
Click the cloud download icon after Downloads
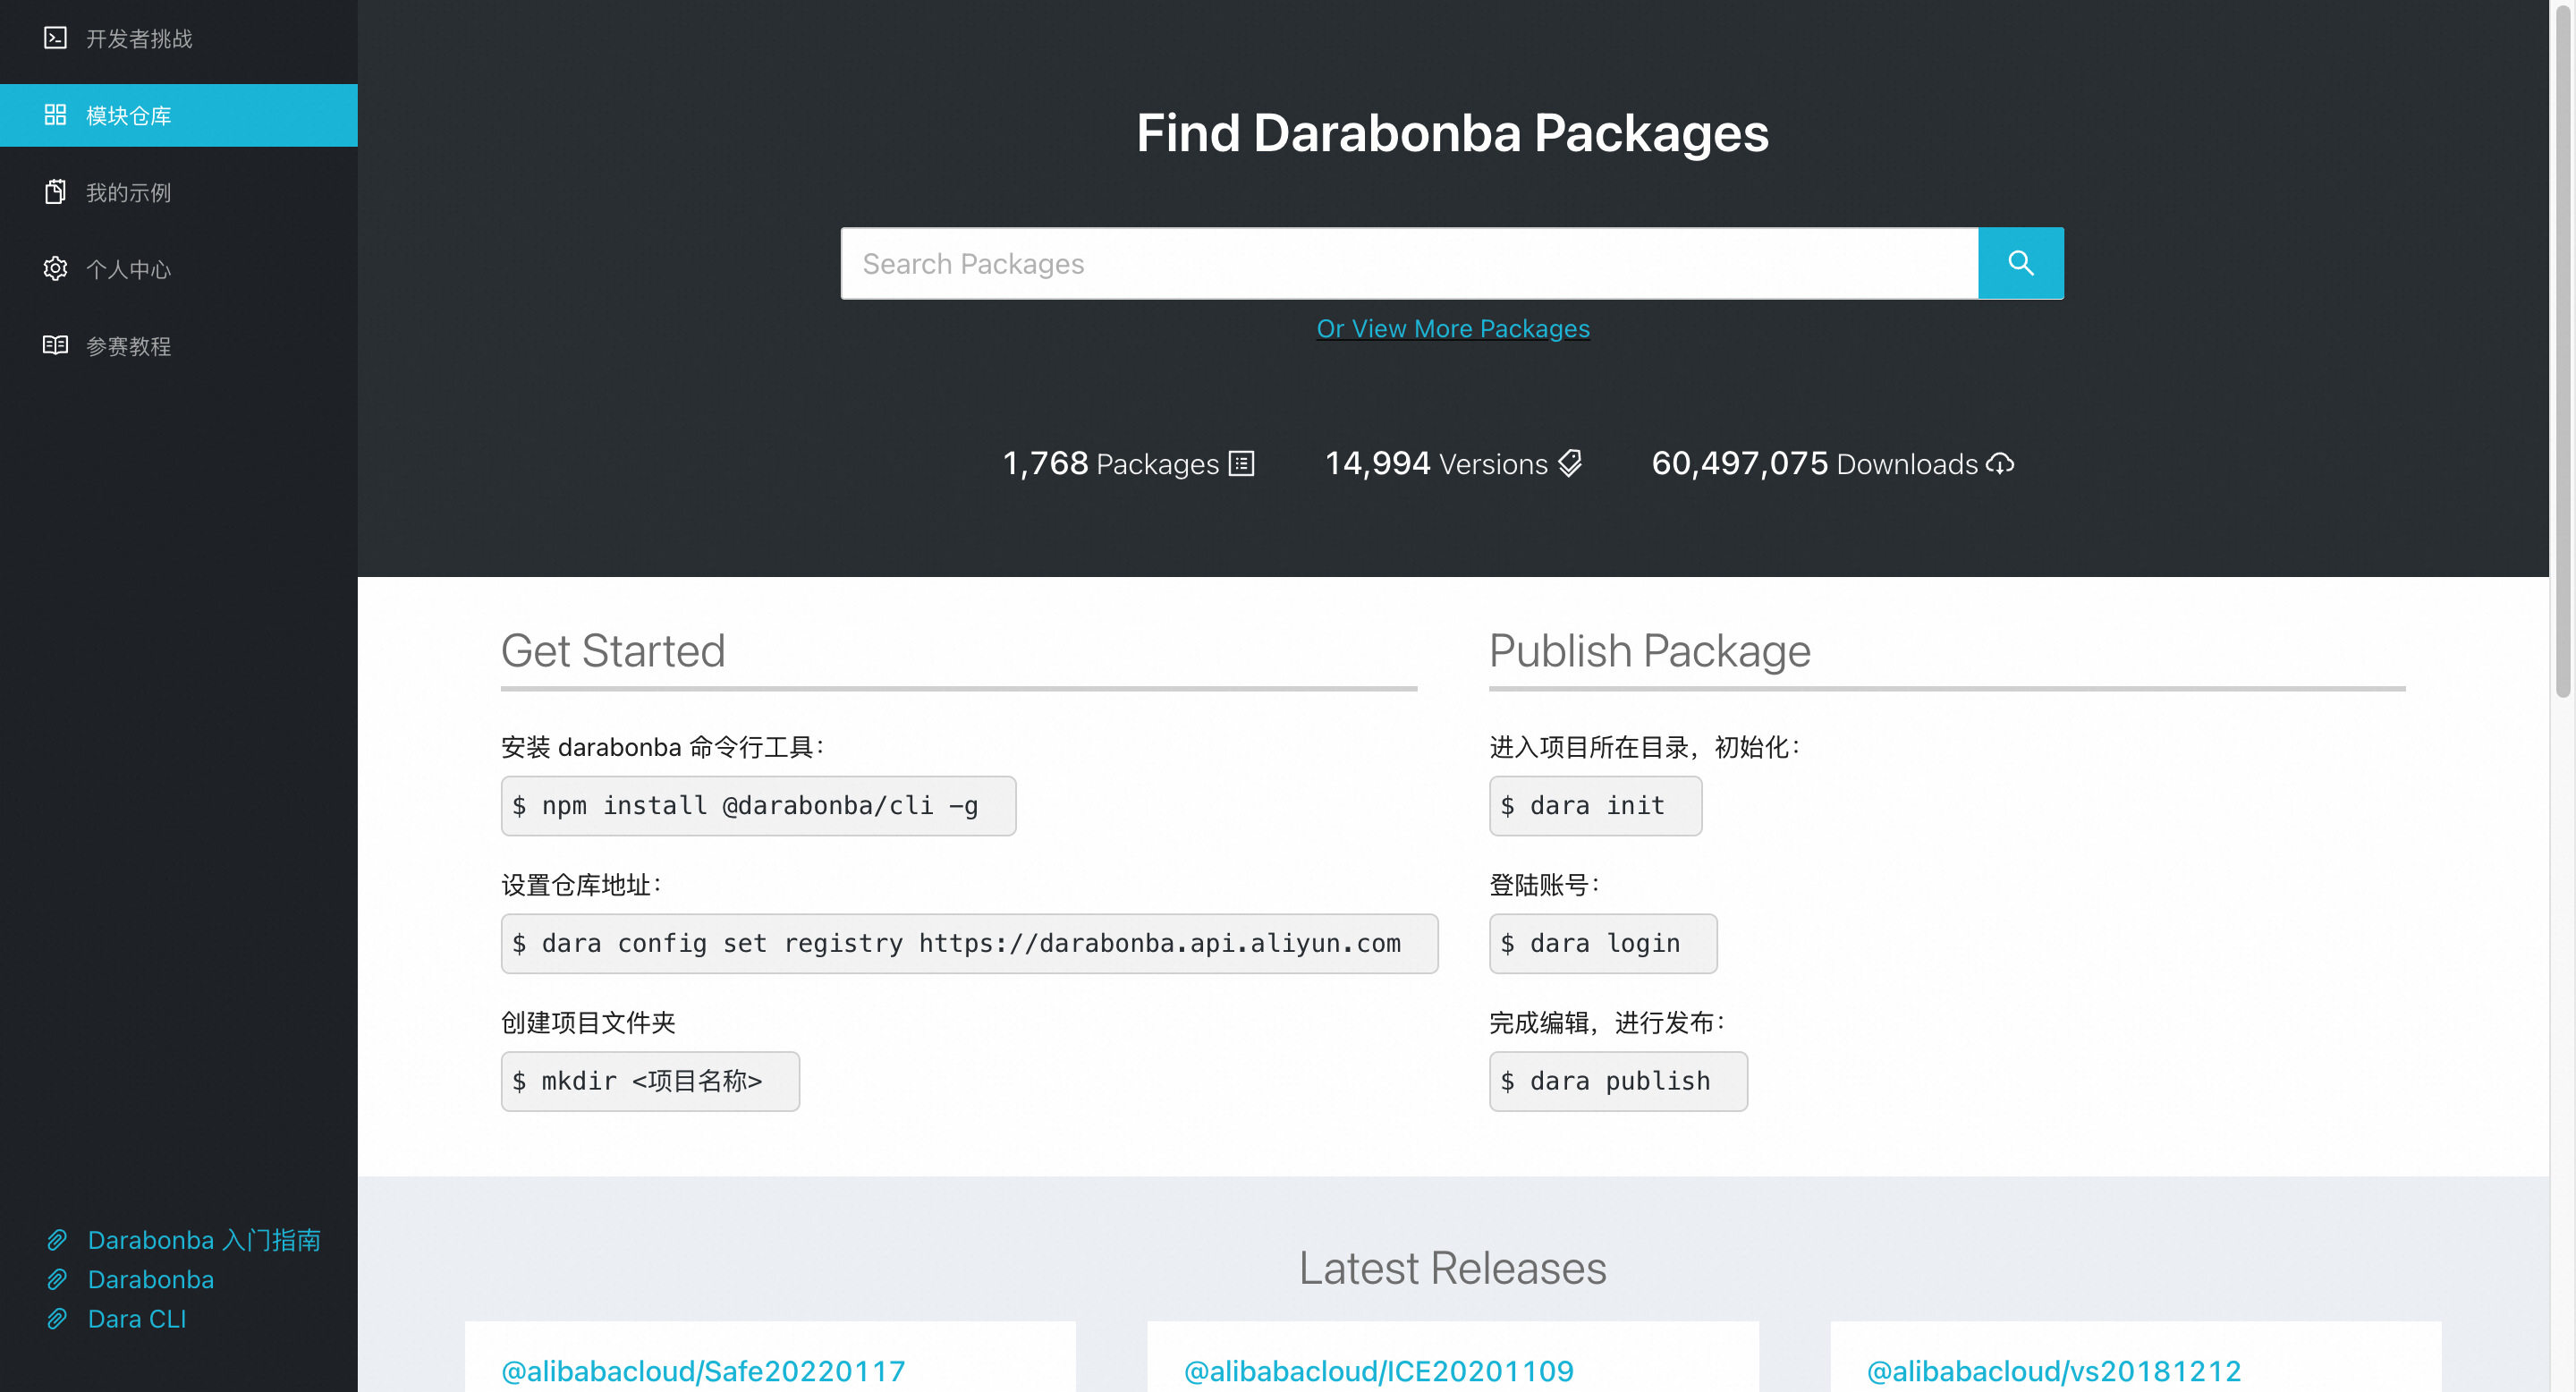point(1999,464)
